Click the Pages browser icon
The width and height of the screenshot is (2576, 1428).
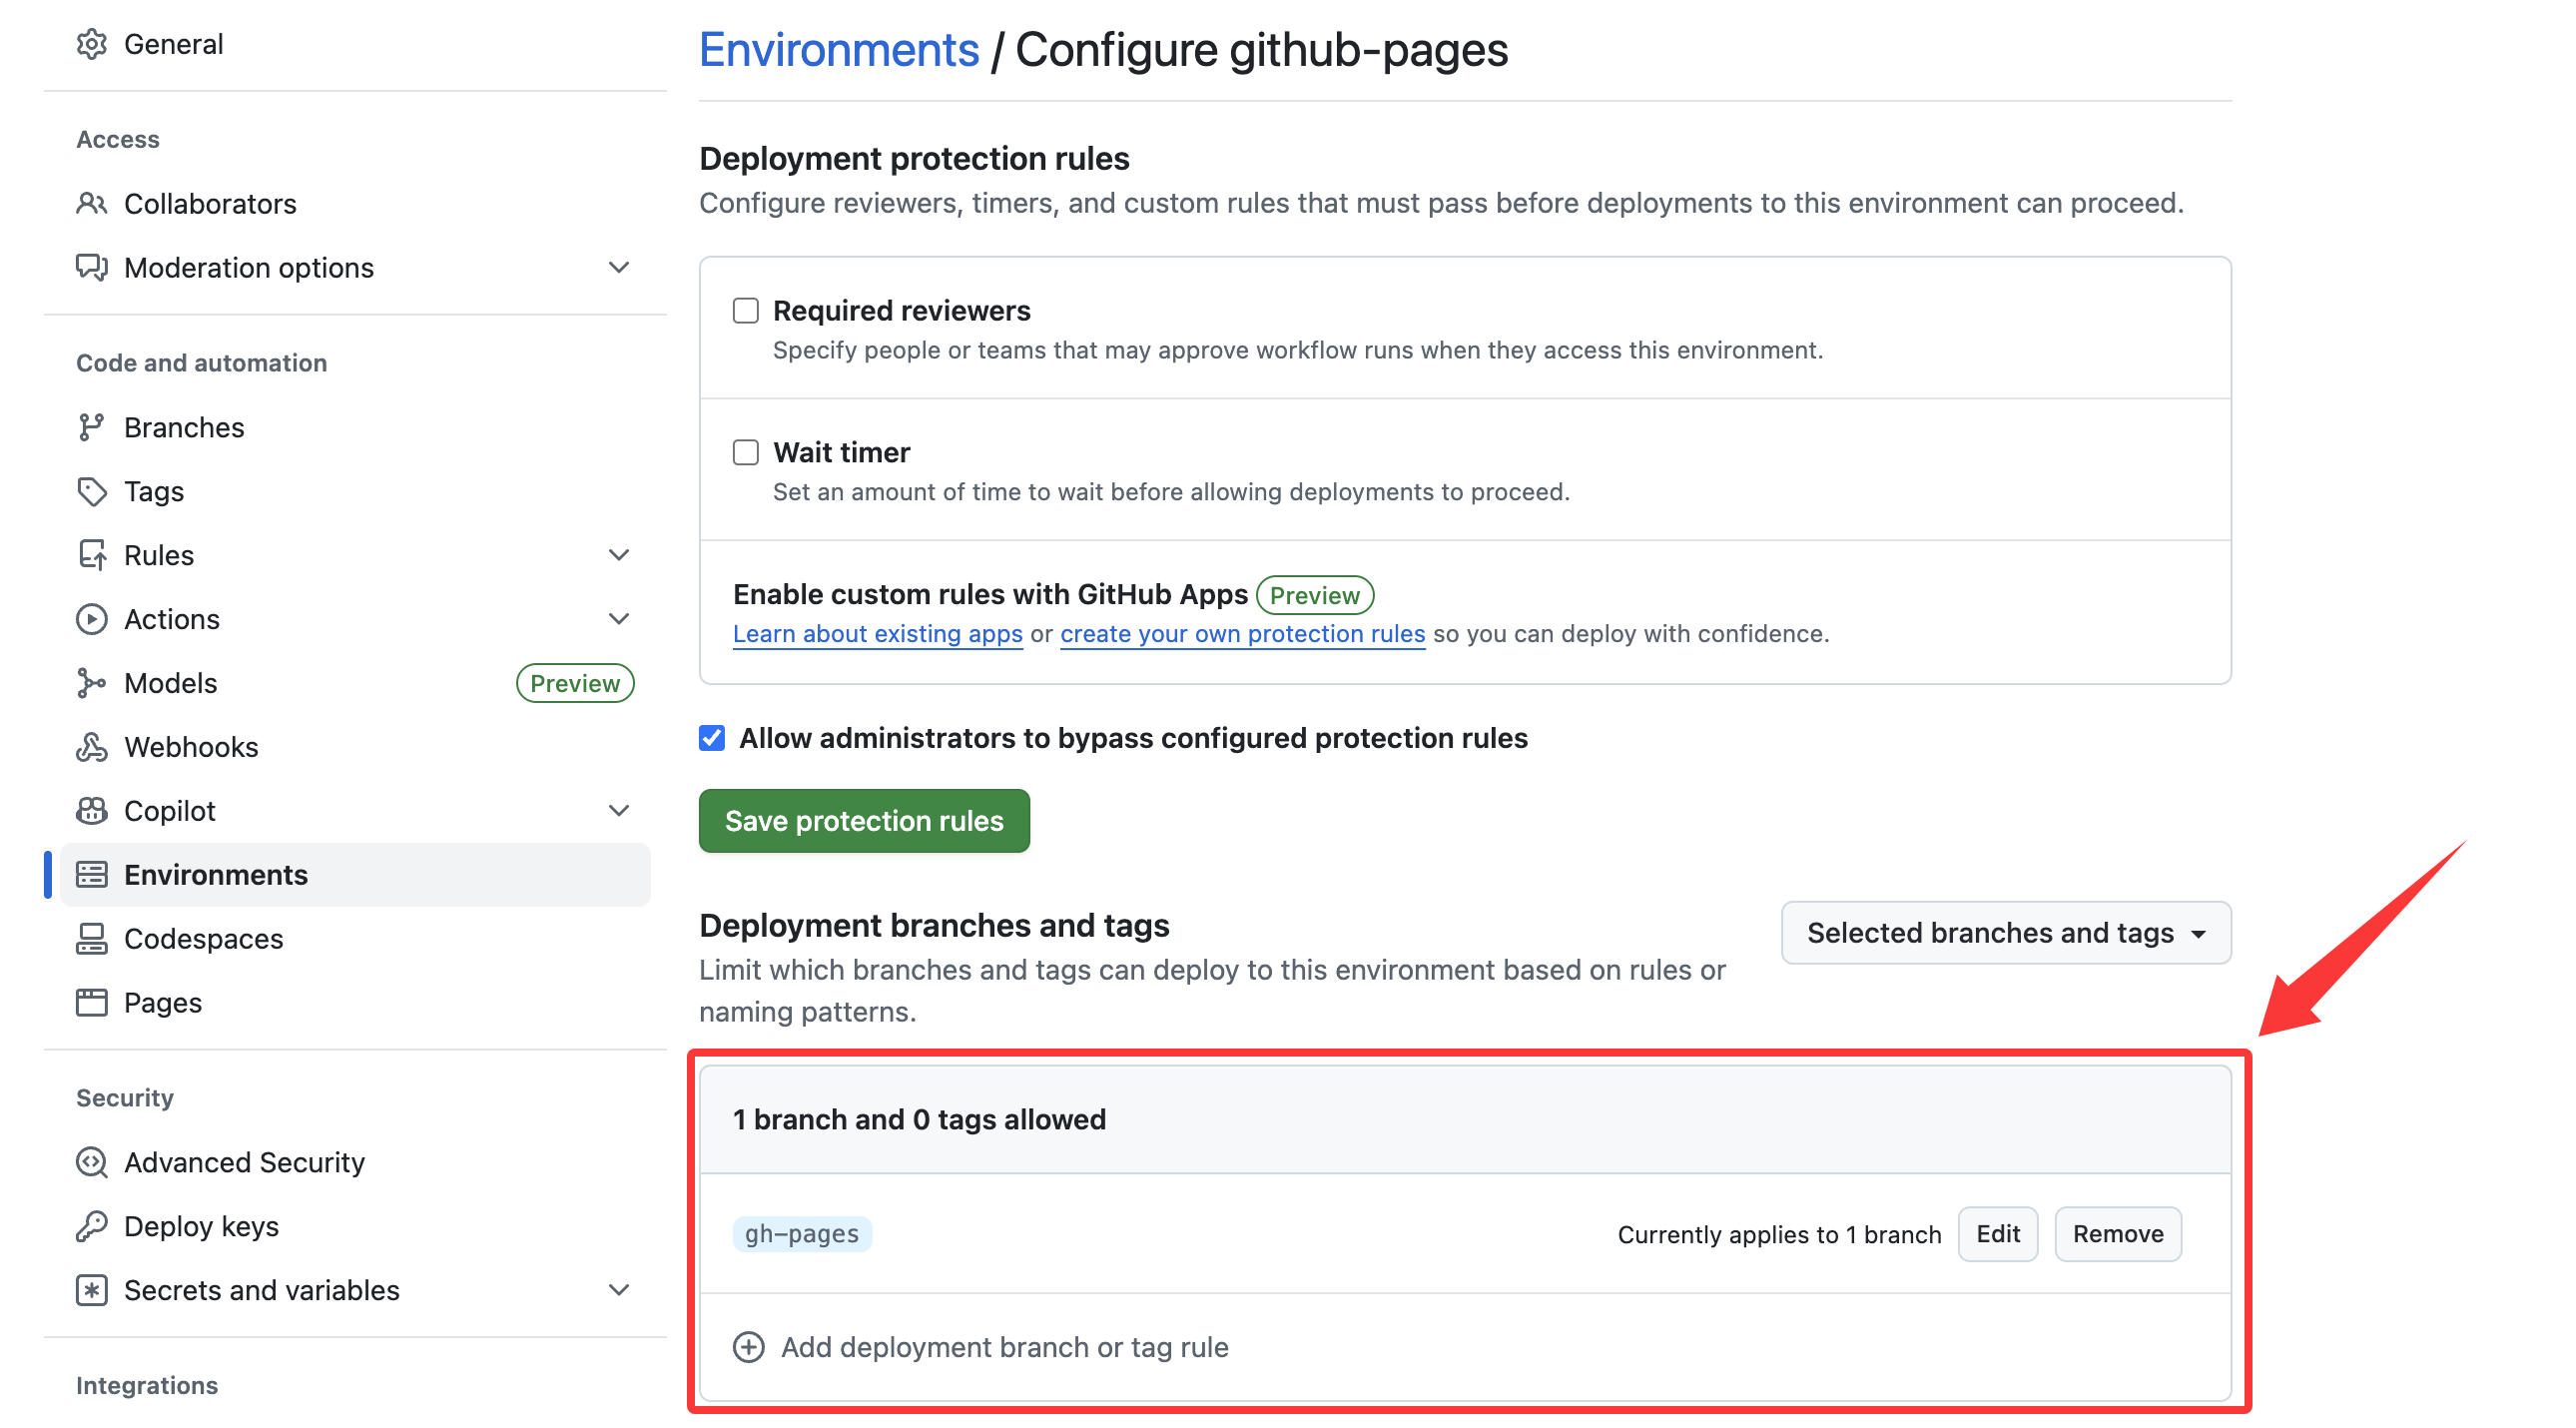91,1004
